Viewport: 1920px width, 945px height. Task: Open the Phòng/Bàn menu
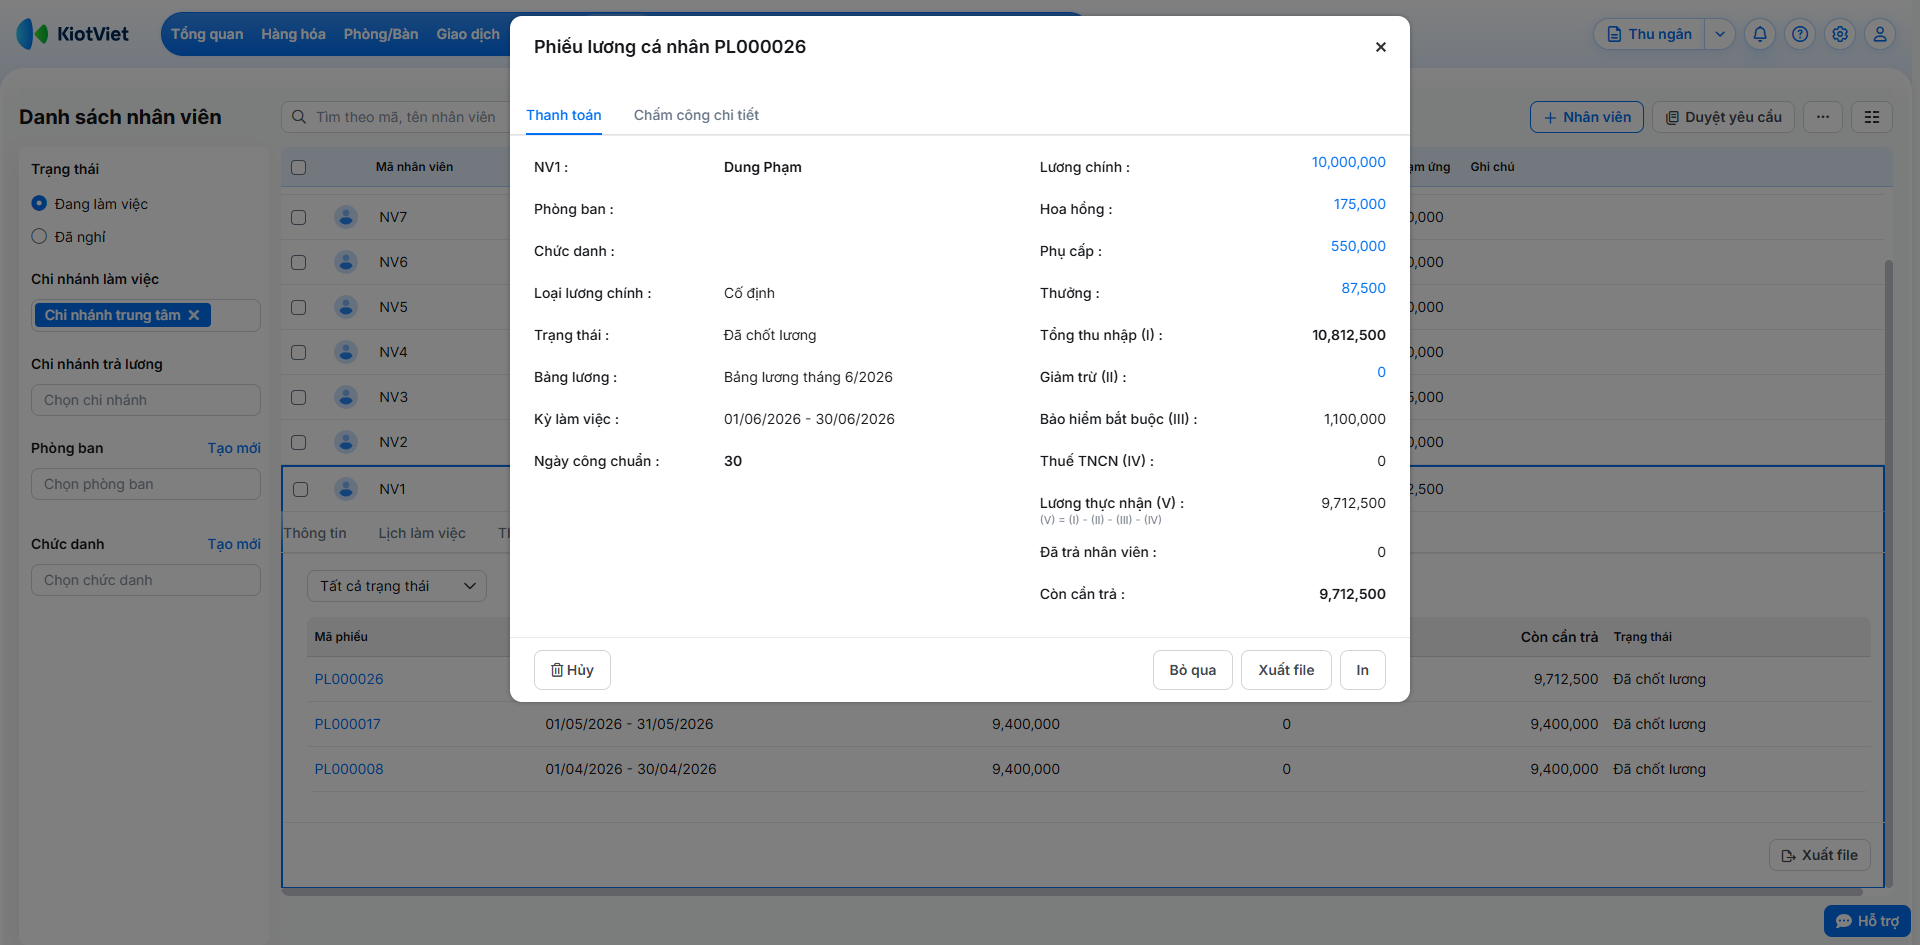click(381, 34)
